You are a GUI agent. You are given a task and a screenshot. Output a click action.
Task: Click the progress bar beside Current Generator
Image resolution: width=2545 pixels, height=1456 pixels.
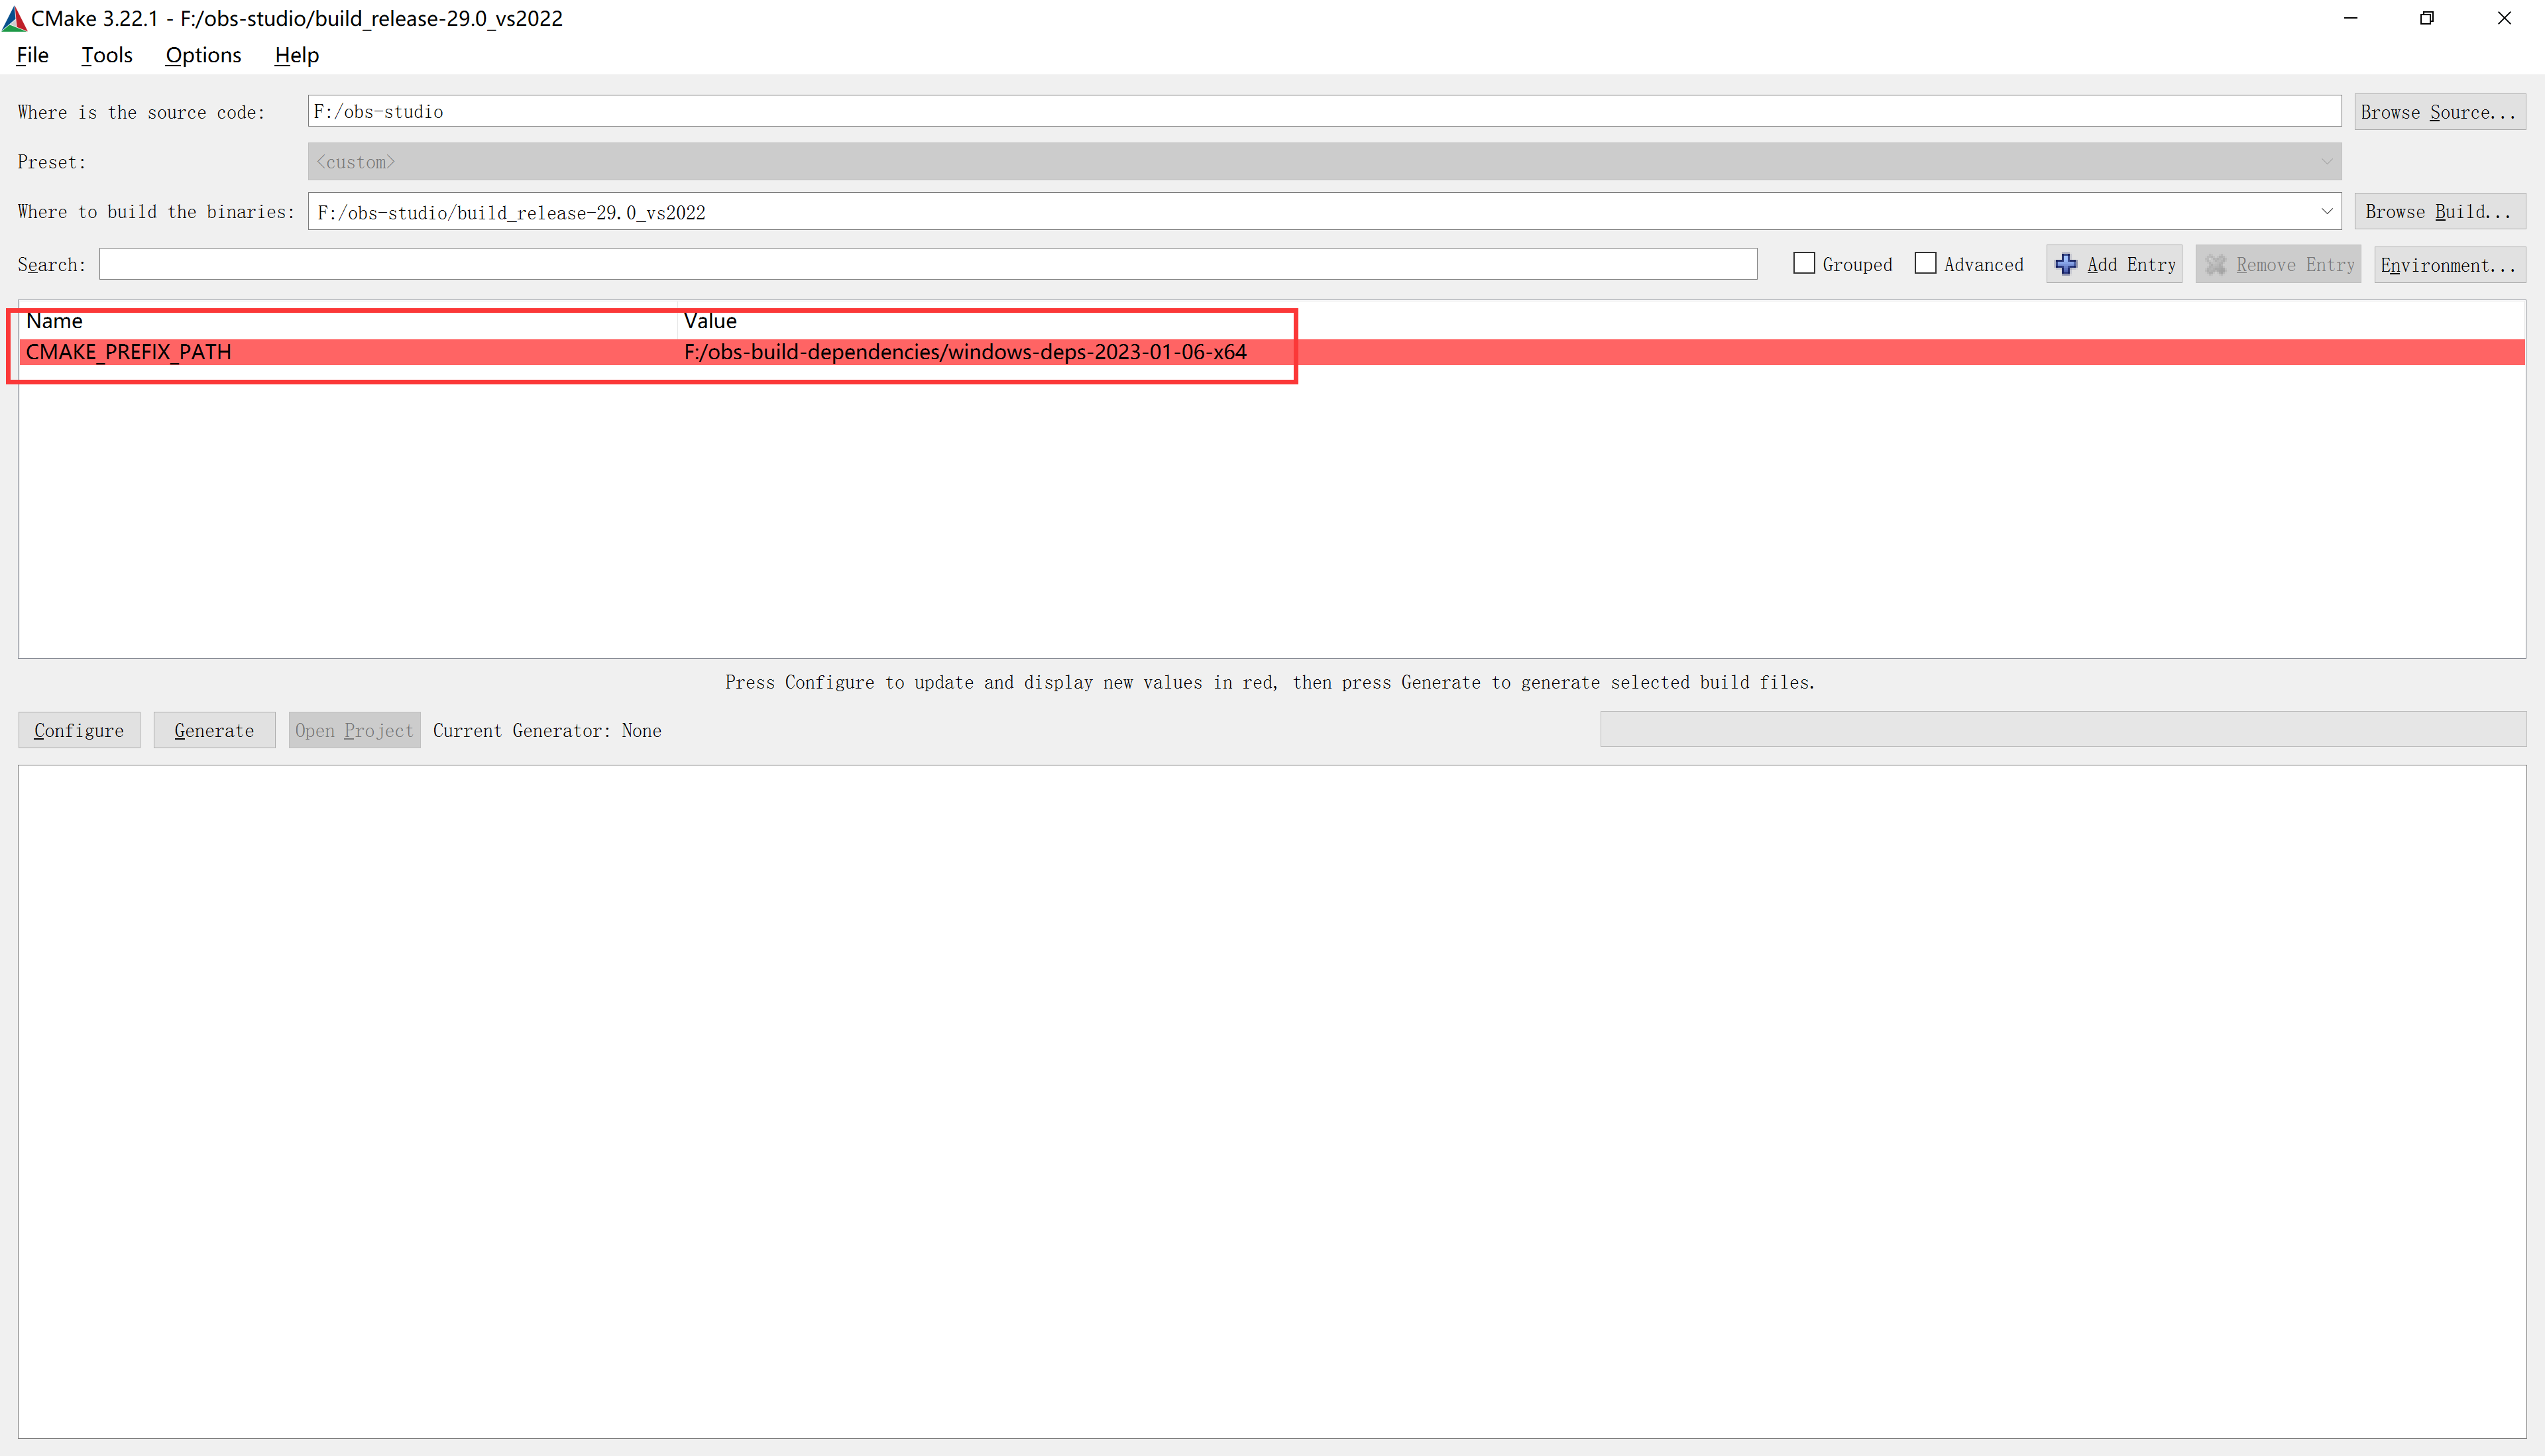(x=2062, y=729)
